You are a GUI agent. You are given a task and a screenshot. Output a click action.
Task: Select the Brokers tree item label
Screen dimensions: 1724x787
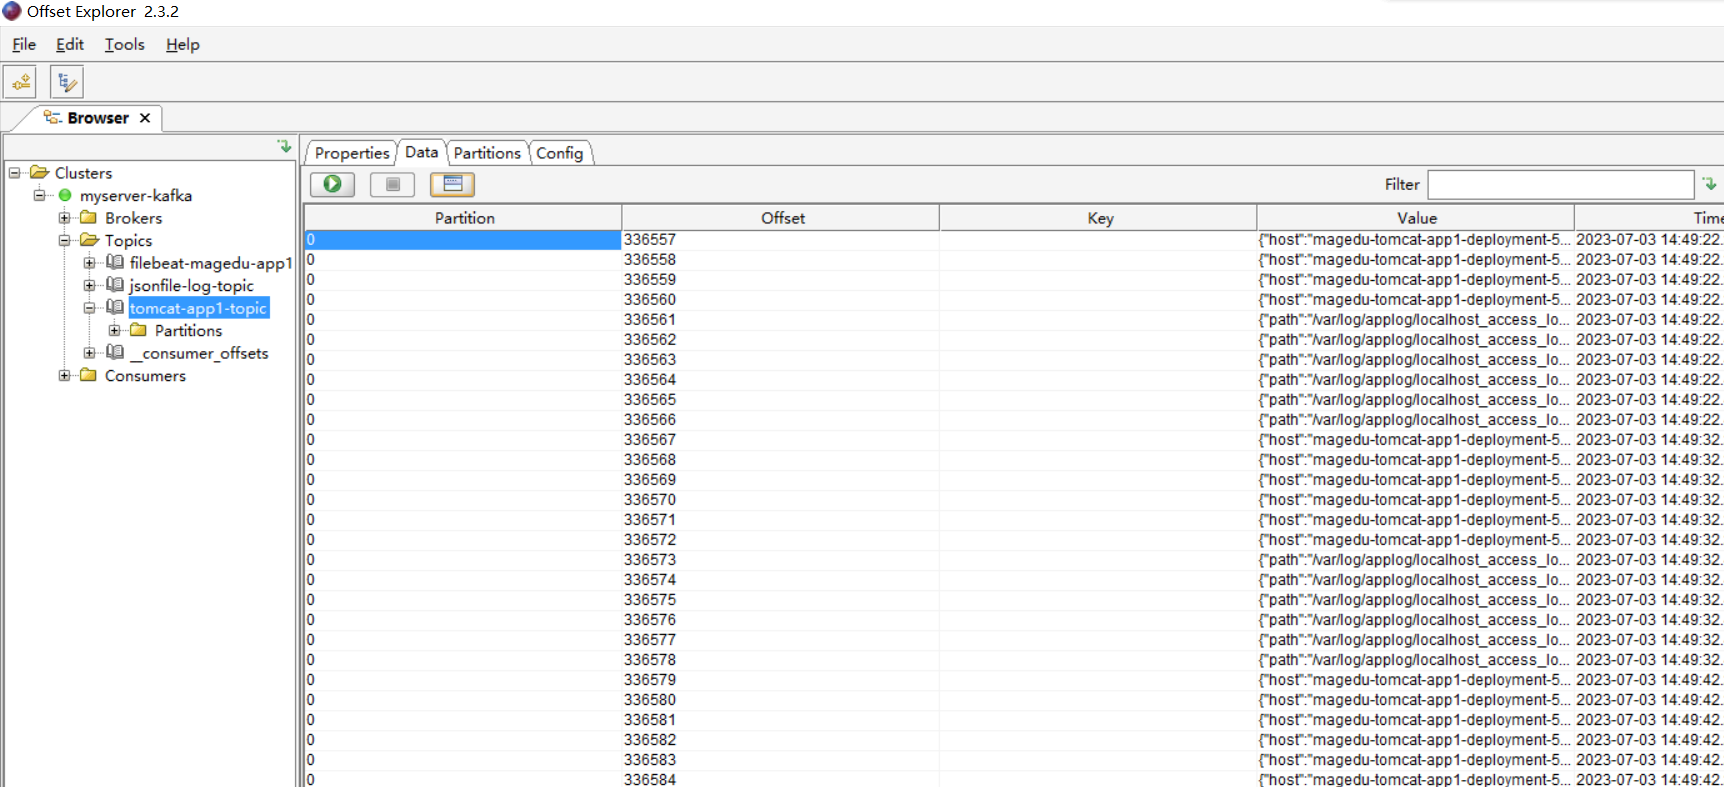pyautogui.click(x=133, y=218)
